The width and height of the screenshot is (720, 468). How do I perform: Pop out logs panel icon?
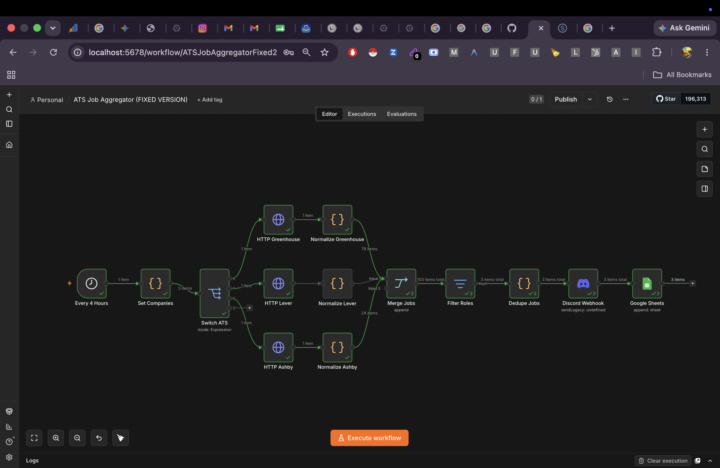(698, 461)
